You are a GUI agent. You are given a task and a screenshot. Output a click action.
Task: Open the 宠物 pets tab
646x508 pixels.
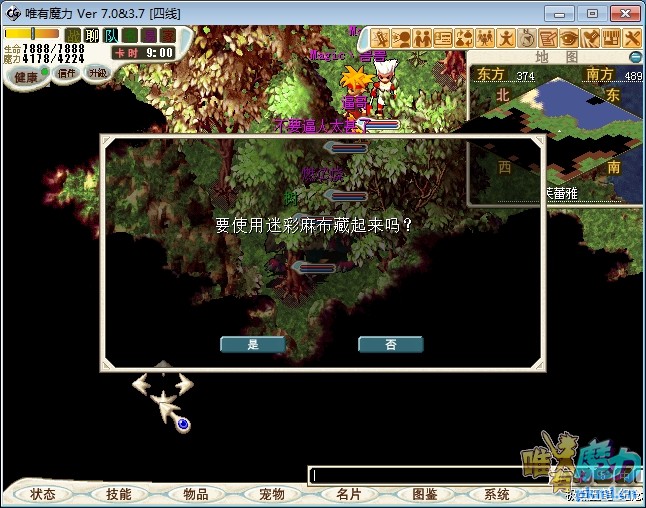pyautogui.click(x=271, y=494)
